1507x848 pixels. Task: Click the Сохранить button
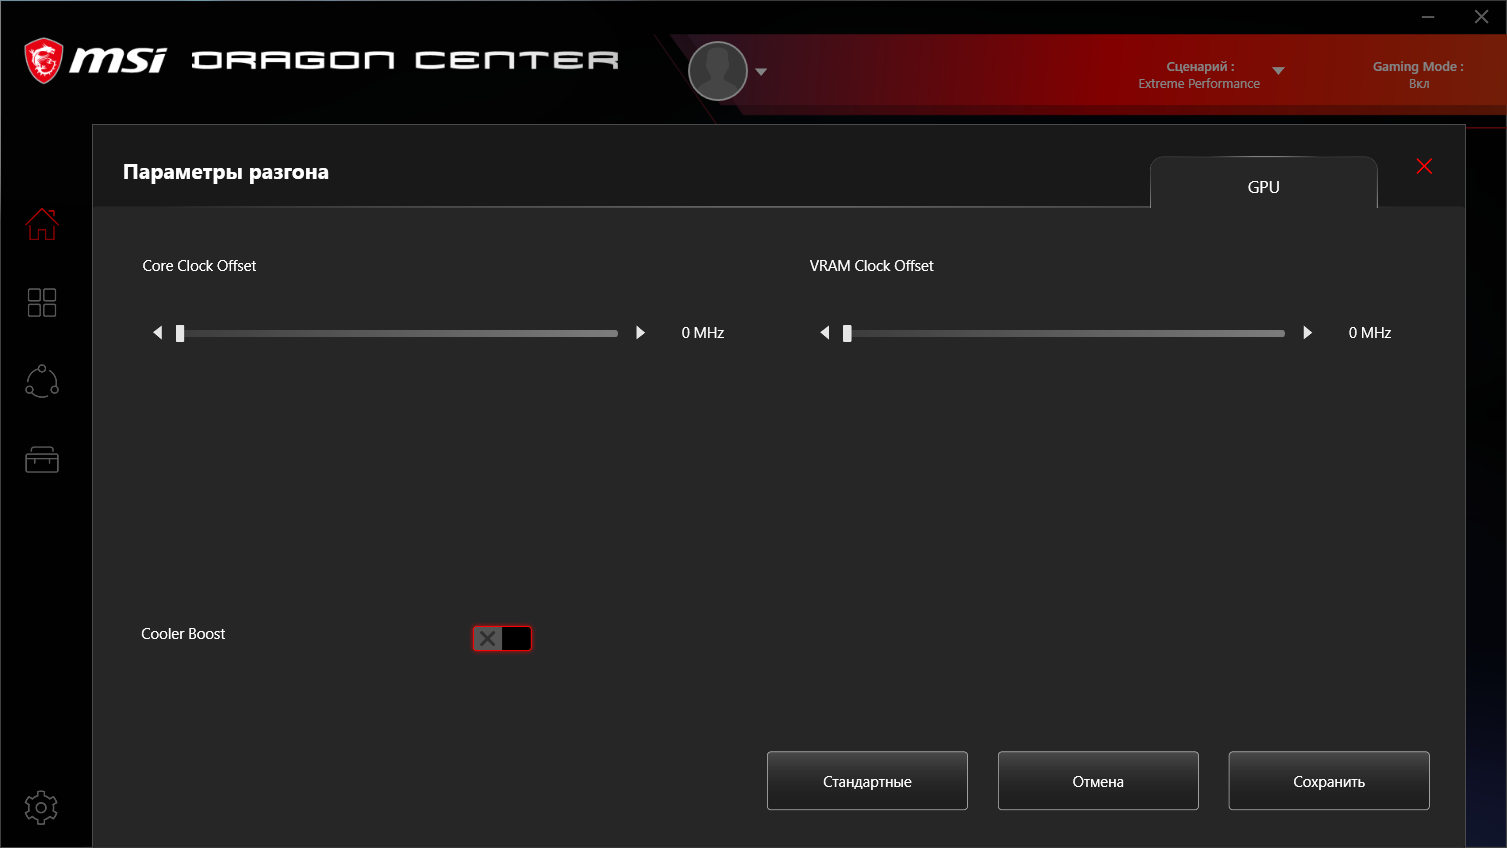click(1329, 781)
